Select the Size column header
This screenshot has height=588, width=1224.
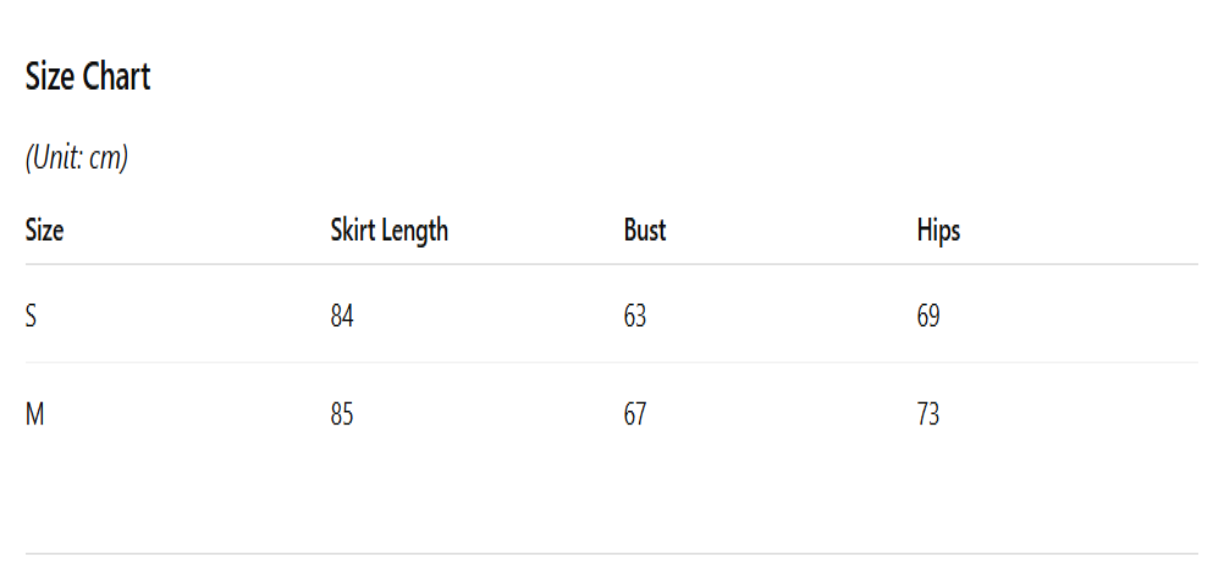click(44, 231)
